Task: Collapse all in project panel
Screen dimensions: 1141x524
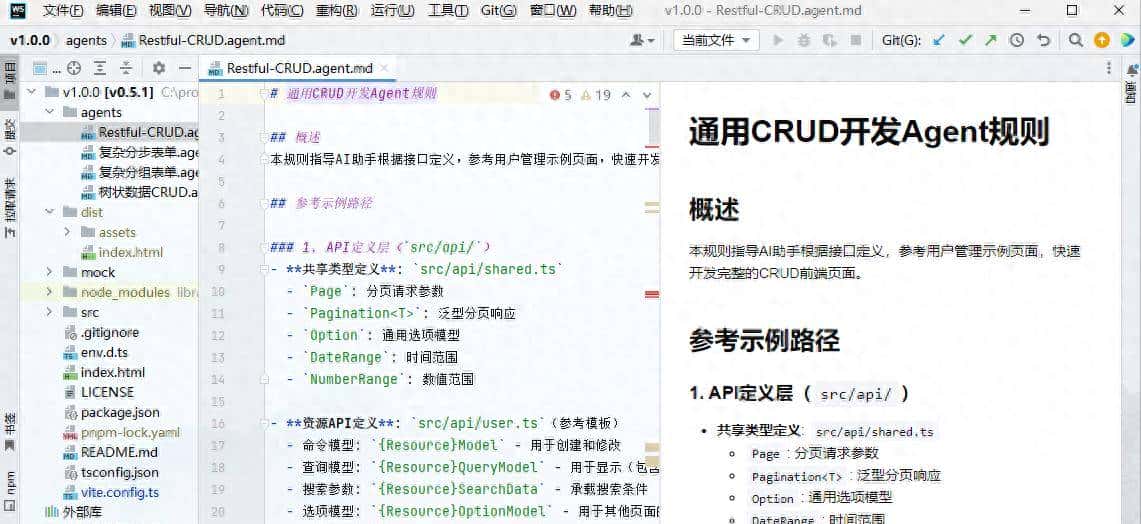Action: click(126, 68)
